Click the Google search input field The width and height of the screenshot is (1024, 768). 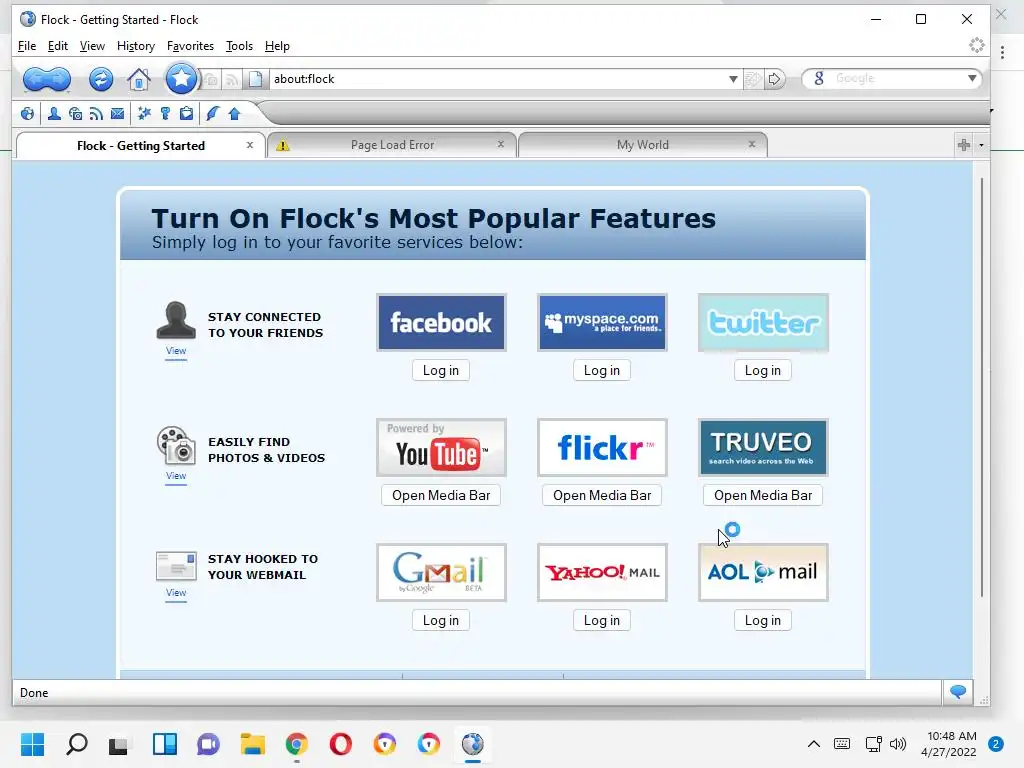coord(896,78)
